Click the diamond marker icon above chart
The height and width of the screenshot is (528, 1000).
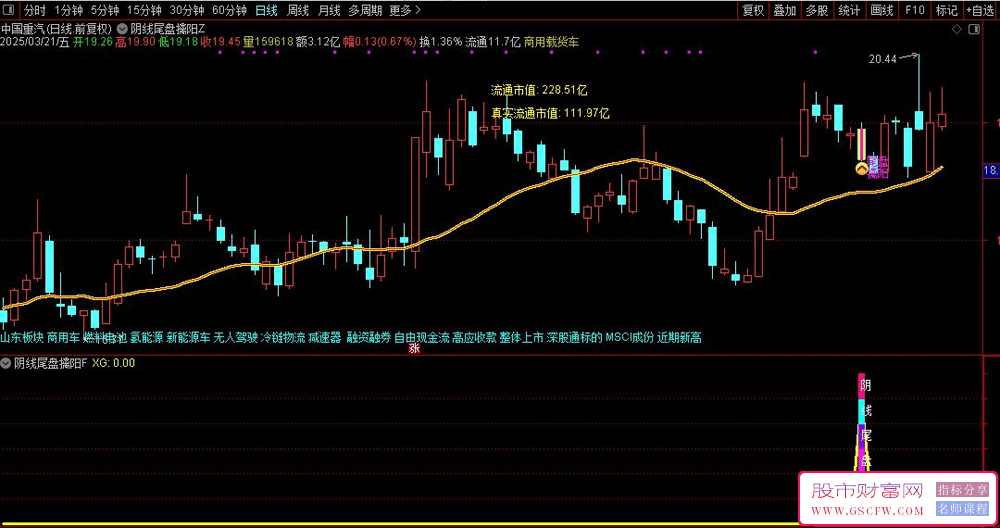(956, 29)
